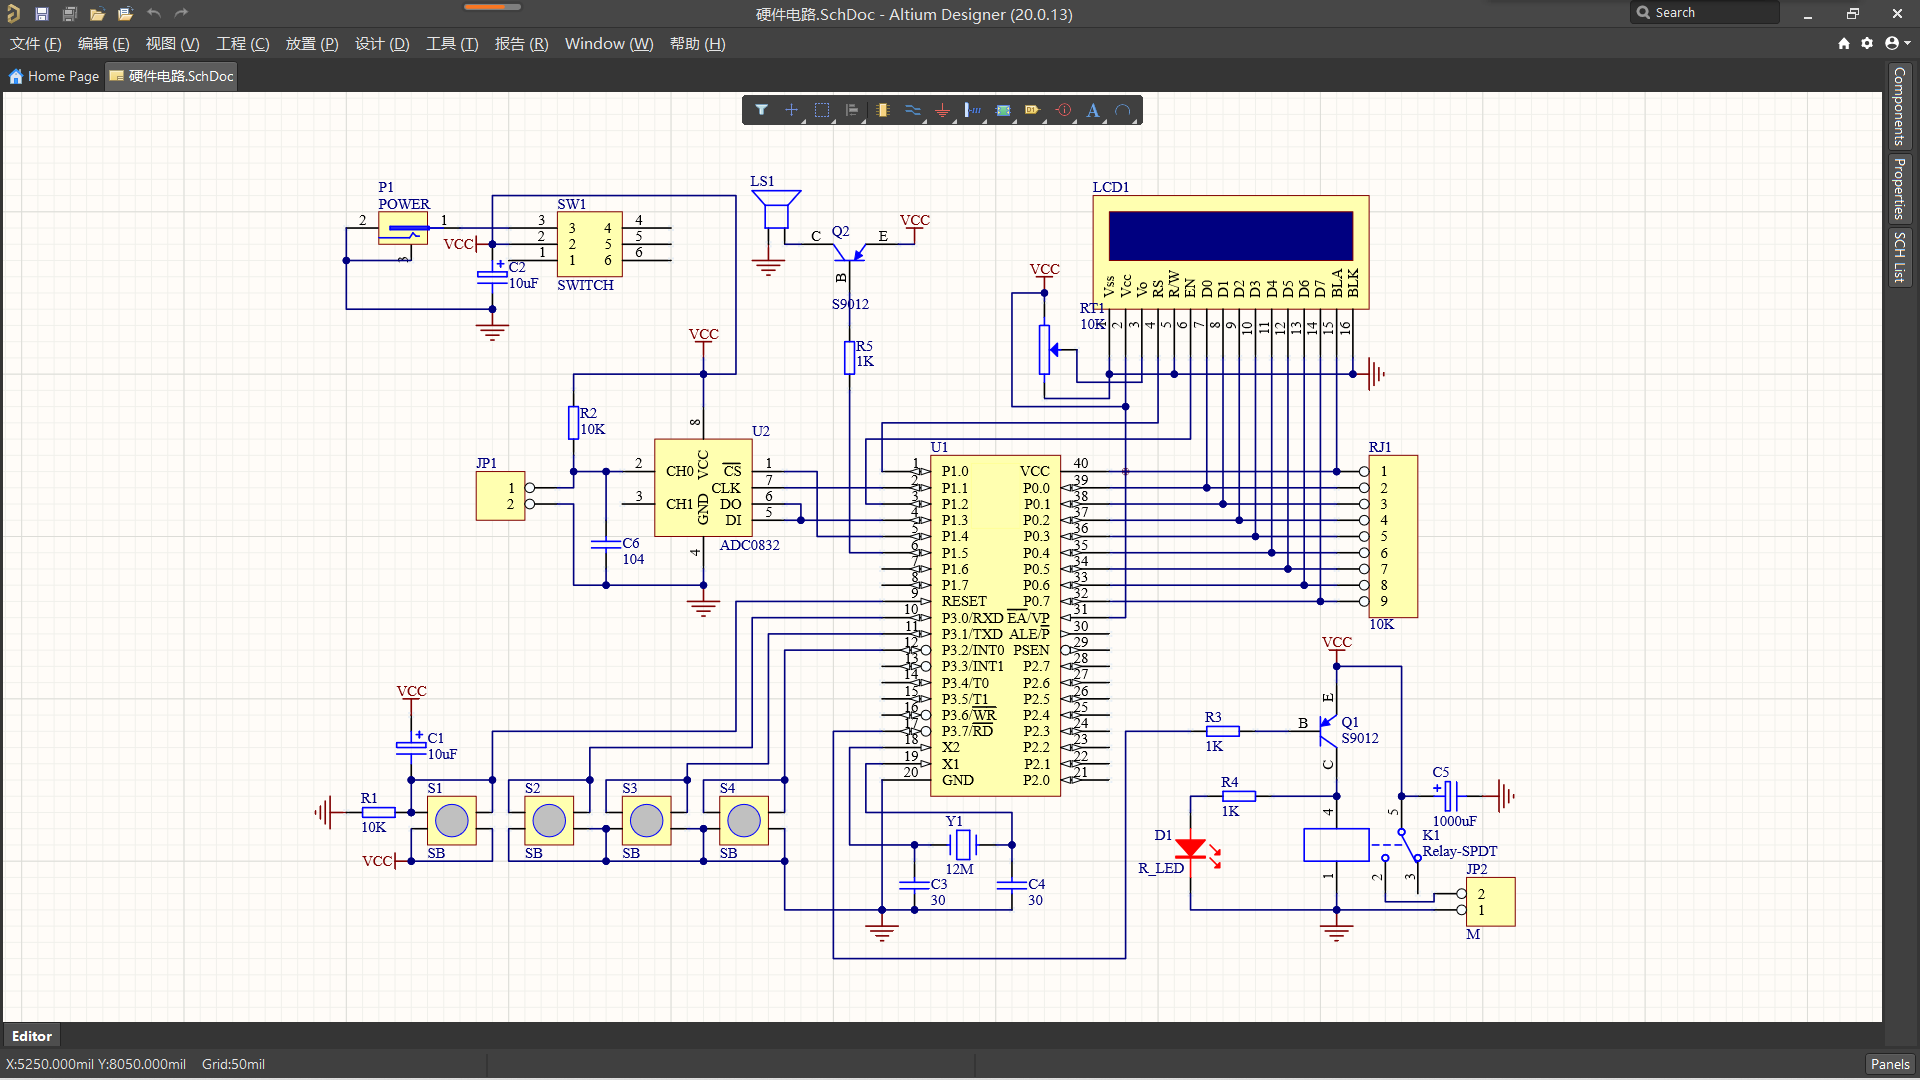Screen dimensions: 1920x1080
Task: Click the Place Net Label D1 icon
Action: [x=1032, y=110]
